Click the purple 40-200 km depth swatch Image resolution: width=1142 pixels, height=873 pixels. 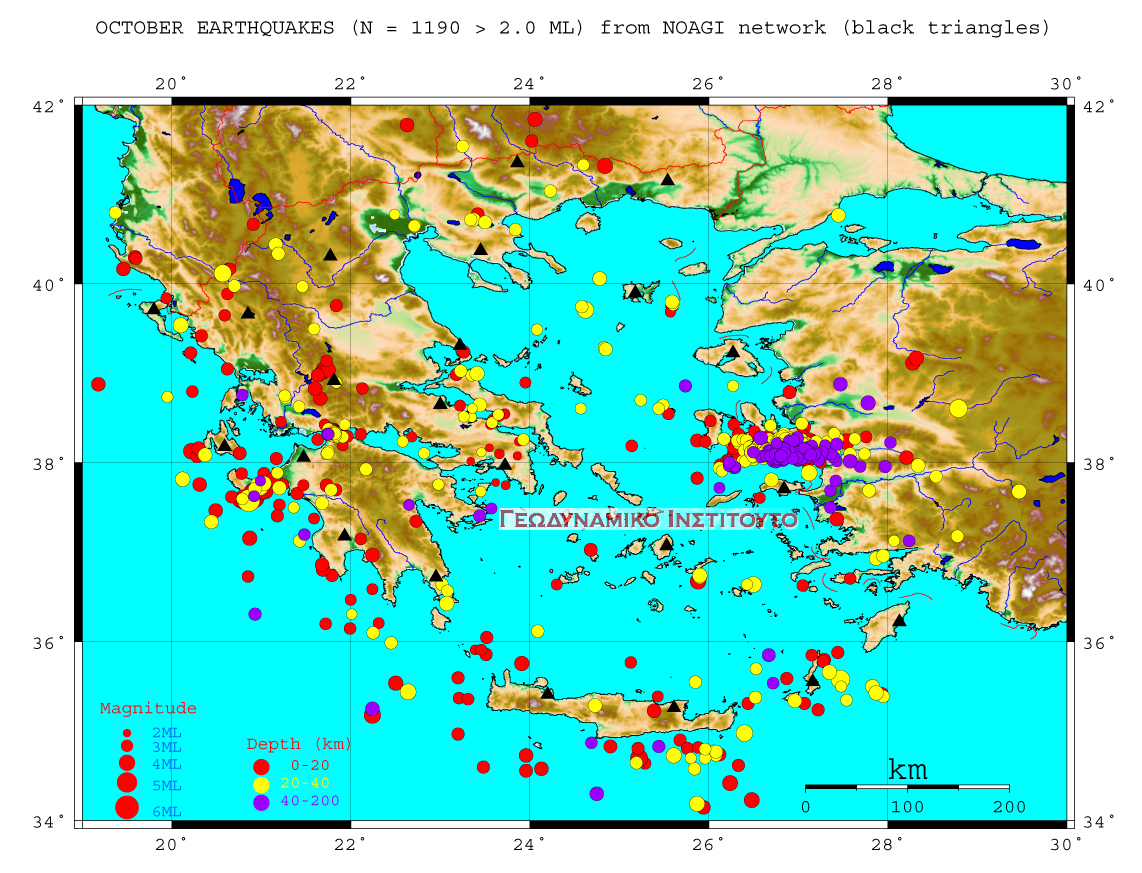261,802
